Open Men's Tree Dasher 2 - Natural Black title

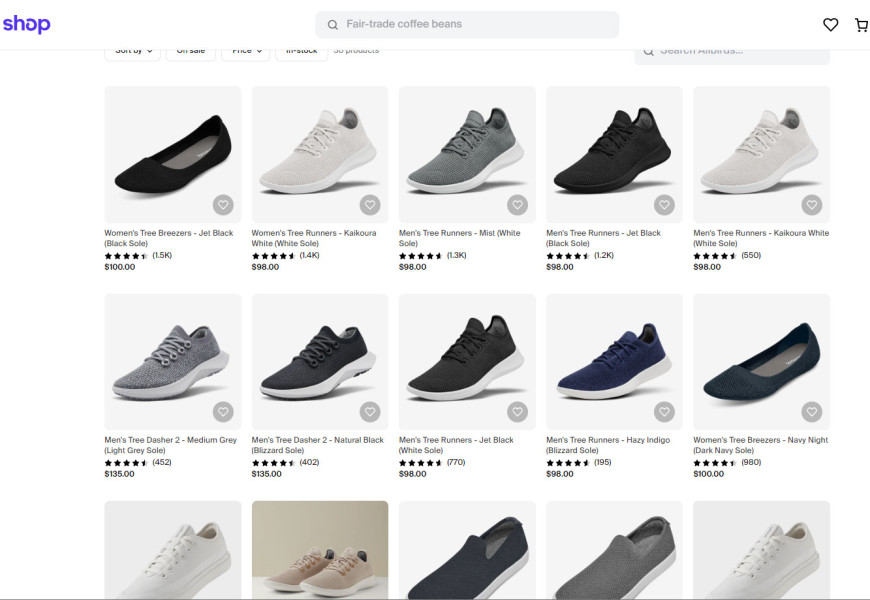(x=317, y=445)
